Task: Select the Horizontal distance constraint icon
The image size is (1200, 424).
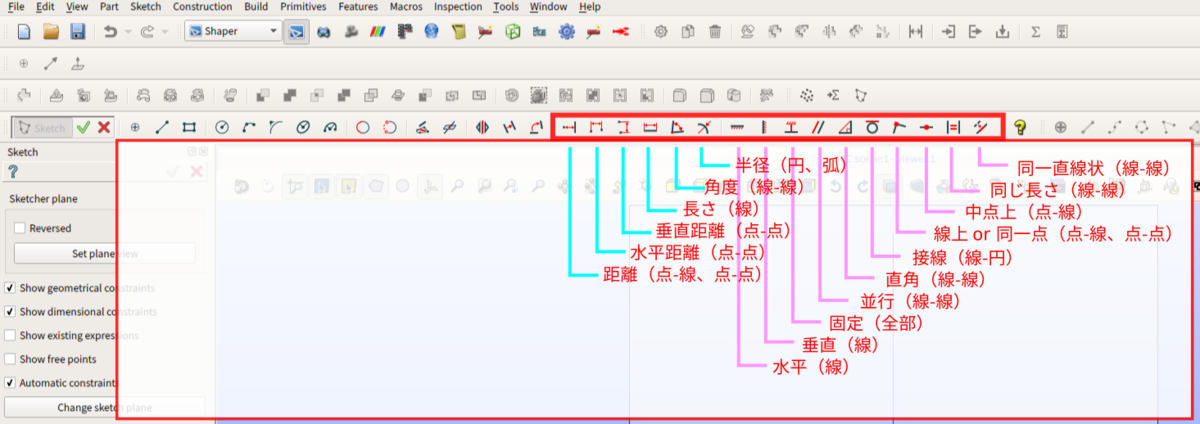Action: [597, 127]
